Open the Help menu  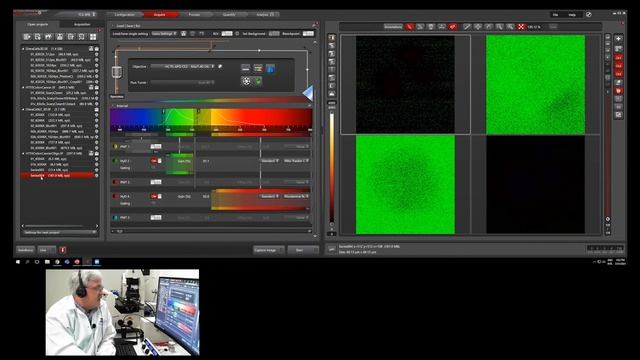[572, 14]
